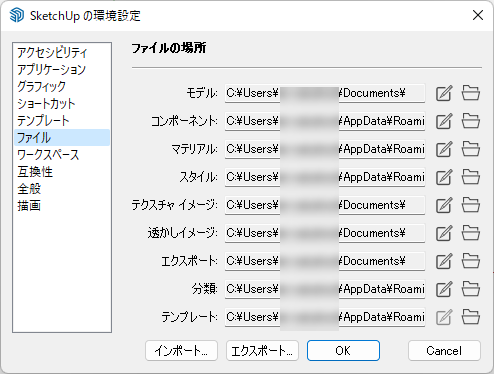This screenshot has height=374, width=494.
Task: Open the folder icon for 透かしイメージ
Action: click(471, 233)
